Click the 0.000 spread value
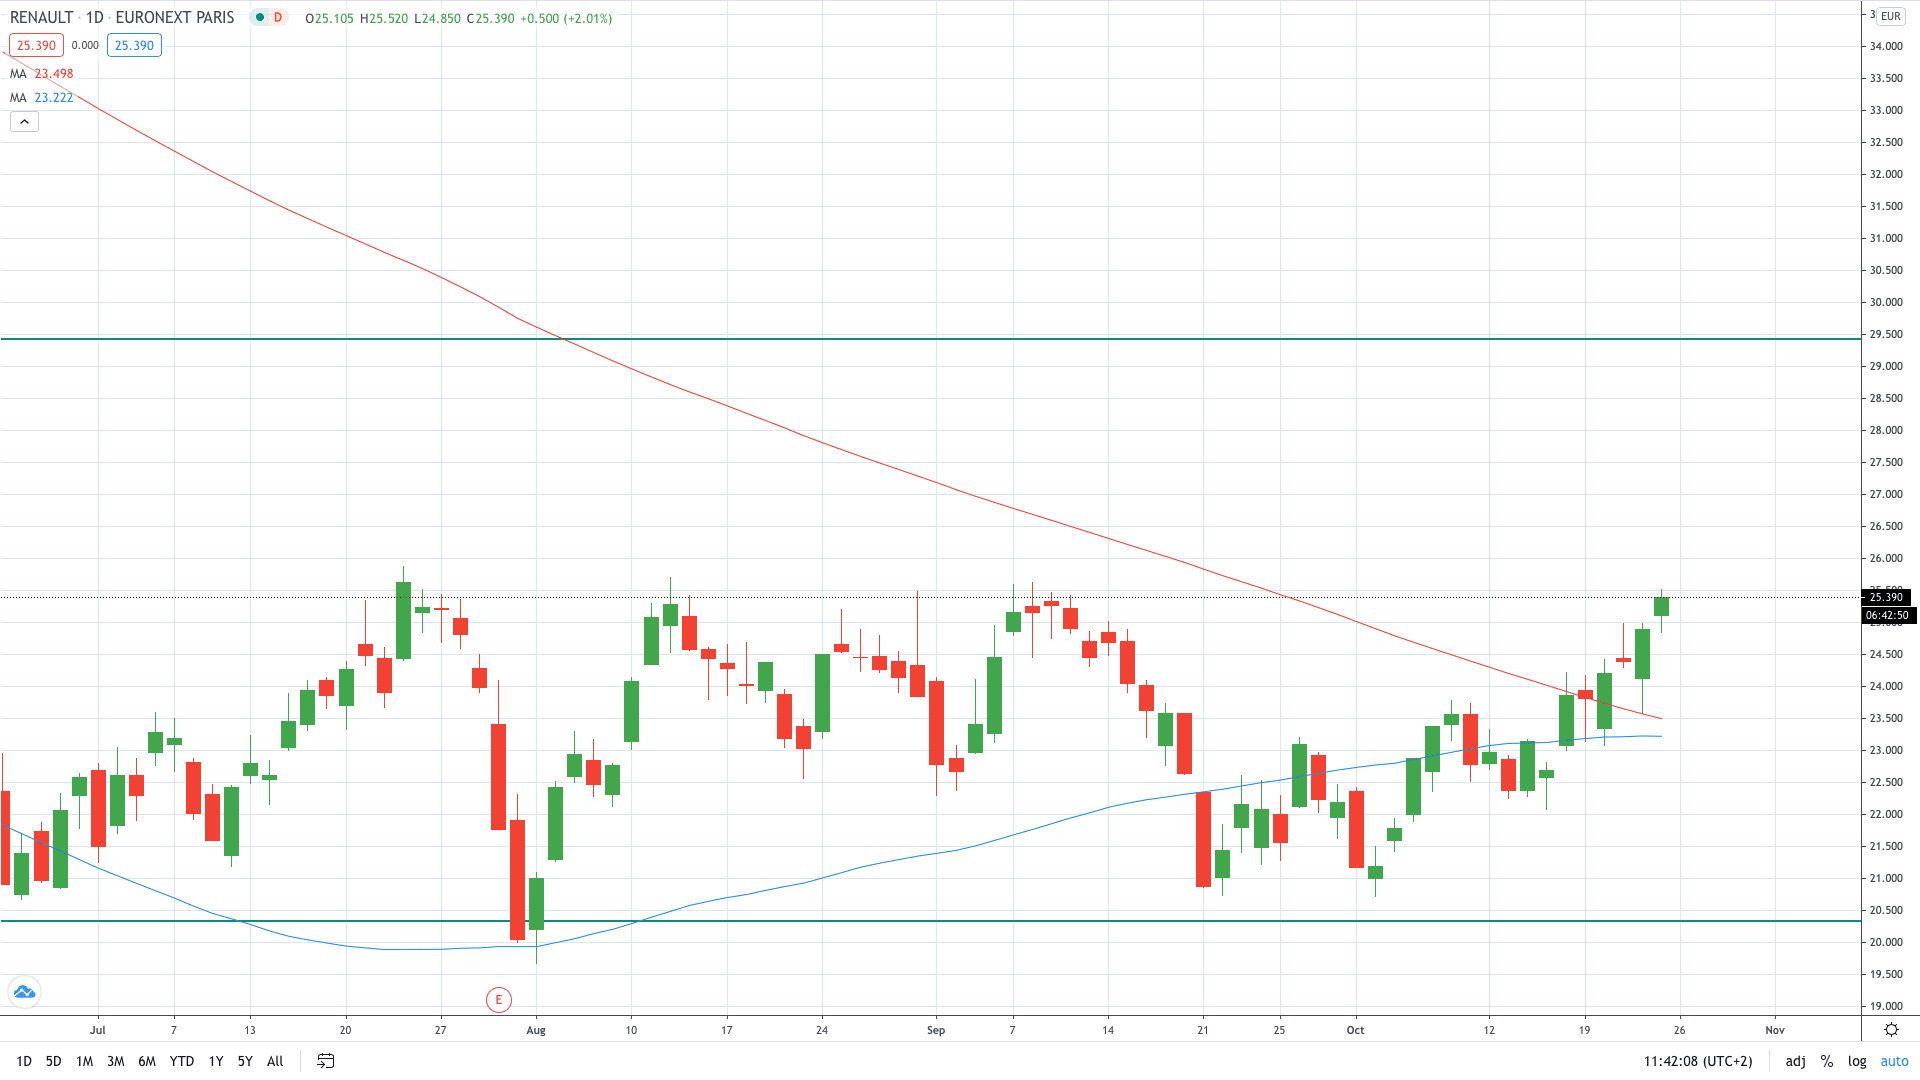Screen dimensions: 1920x1080 [x=85, y=45]
